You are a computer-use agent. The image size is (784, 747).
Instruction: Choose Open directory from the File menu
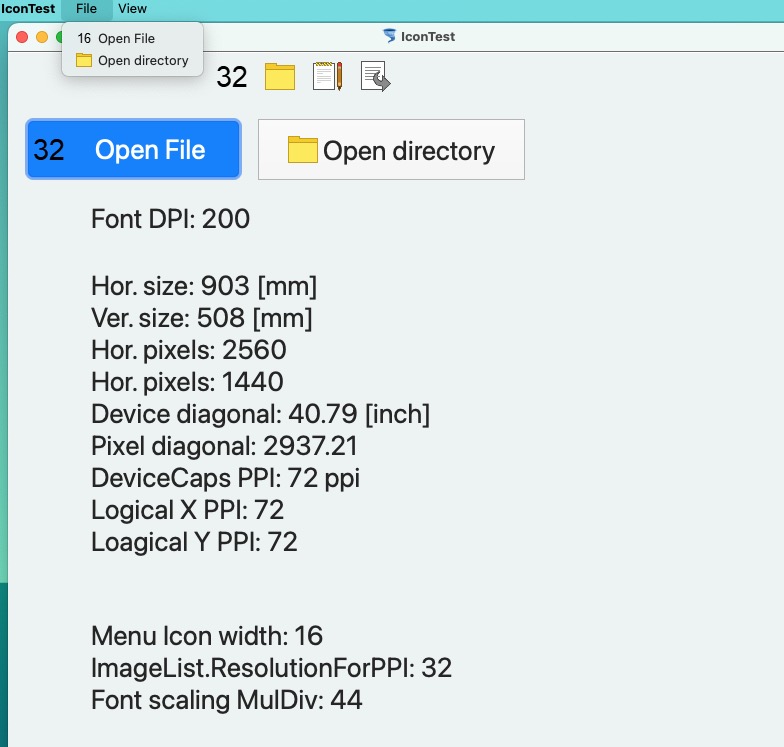click(x=132, y=60)
